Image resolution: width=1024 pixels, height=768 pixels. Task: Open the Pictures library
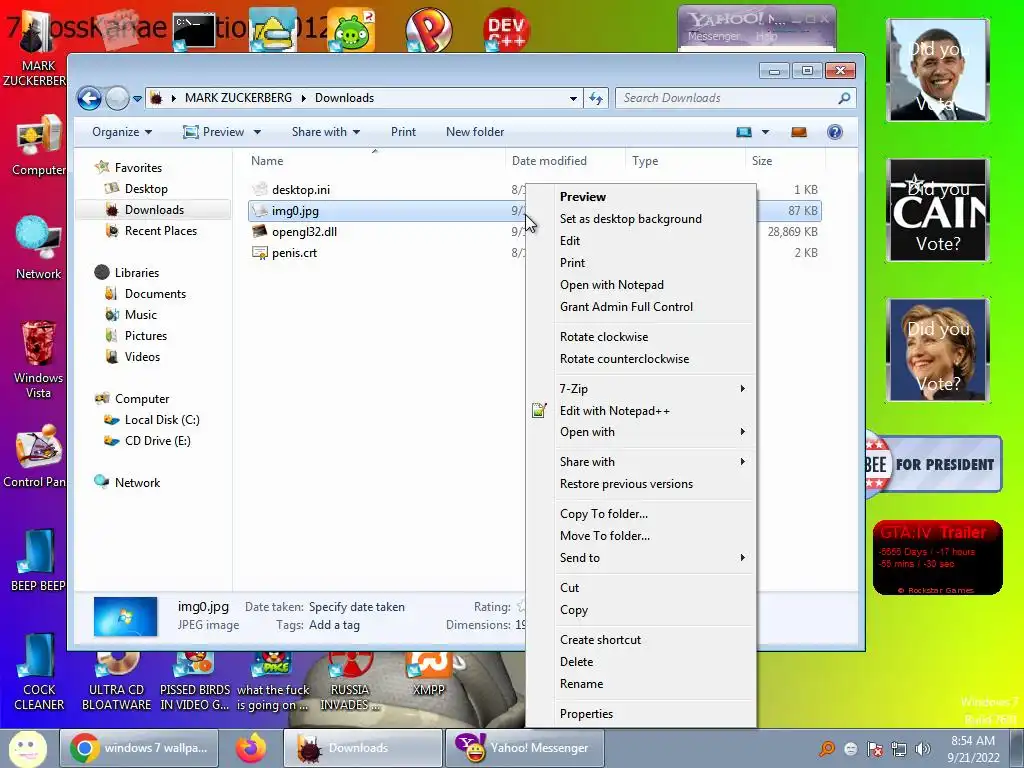[x=146, y=336]
